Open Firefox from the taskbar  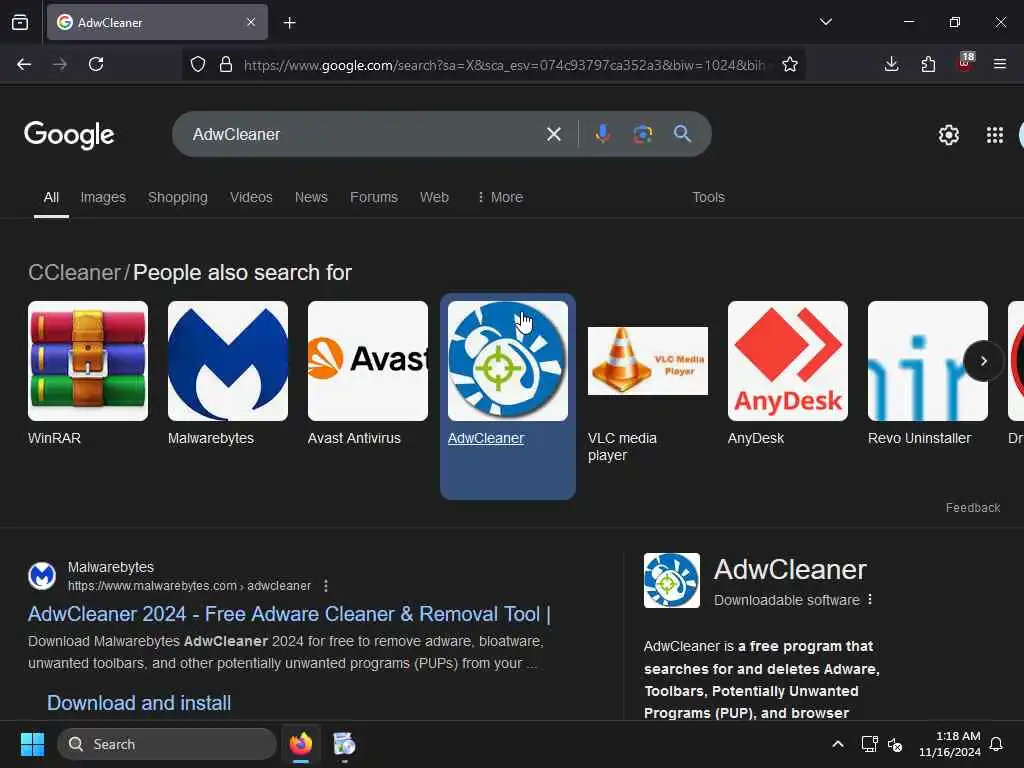[301, 744]
